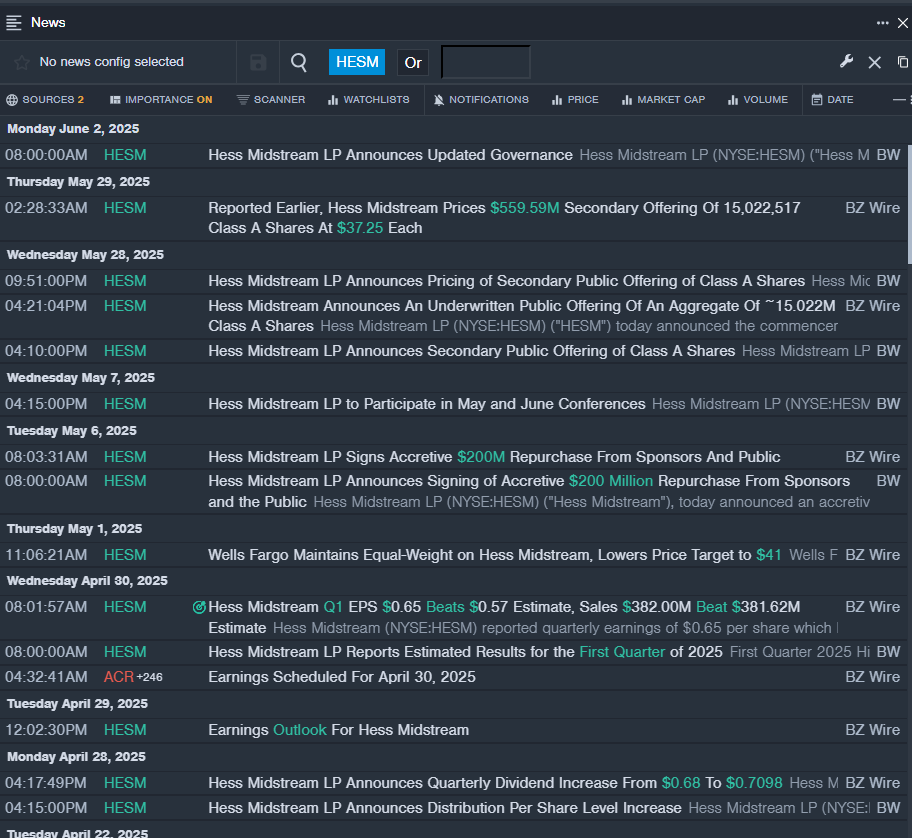Click the 11:06:21AM timestamp
Viewport: 912px width, 838px height.
(x=46, y=555)
